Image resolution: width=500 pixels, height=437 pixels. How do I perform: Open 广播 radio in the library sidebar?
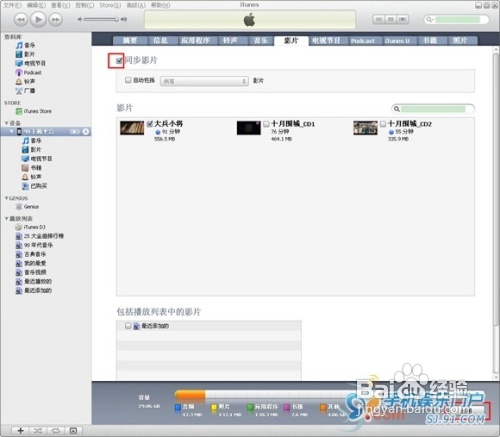[x=26, y=90]
